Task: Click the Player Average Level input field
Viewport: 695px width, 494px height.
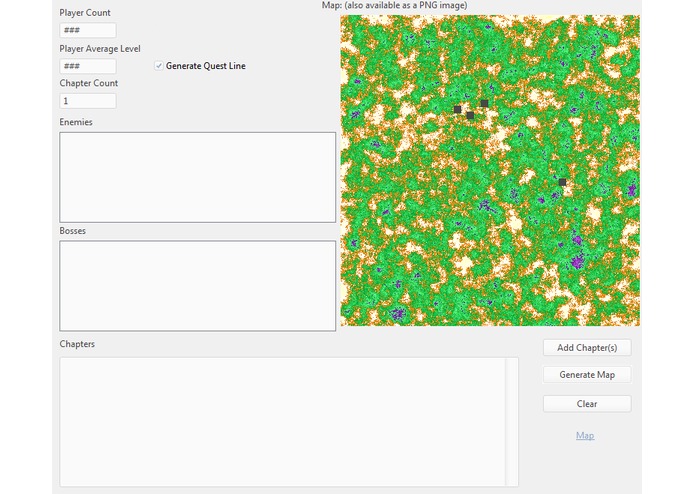Action: coord(88,66)
